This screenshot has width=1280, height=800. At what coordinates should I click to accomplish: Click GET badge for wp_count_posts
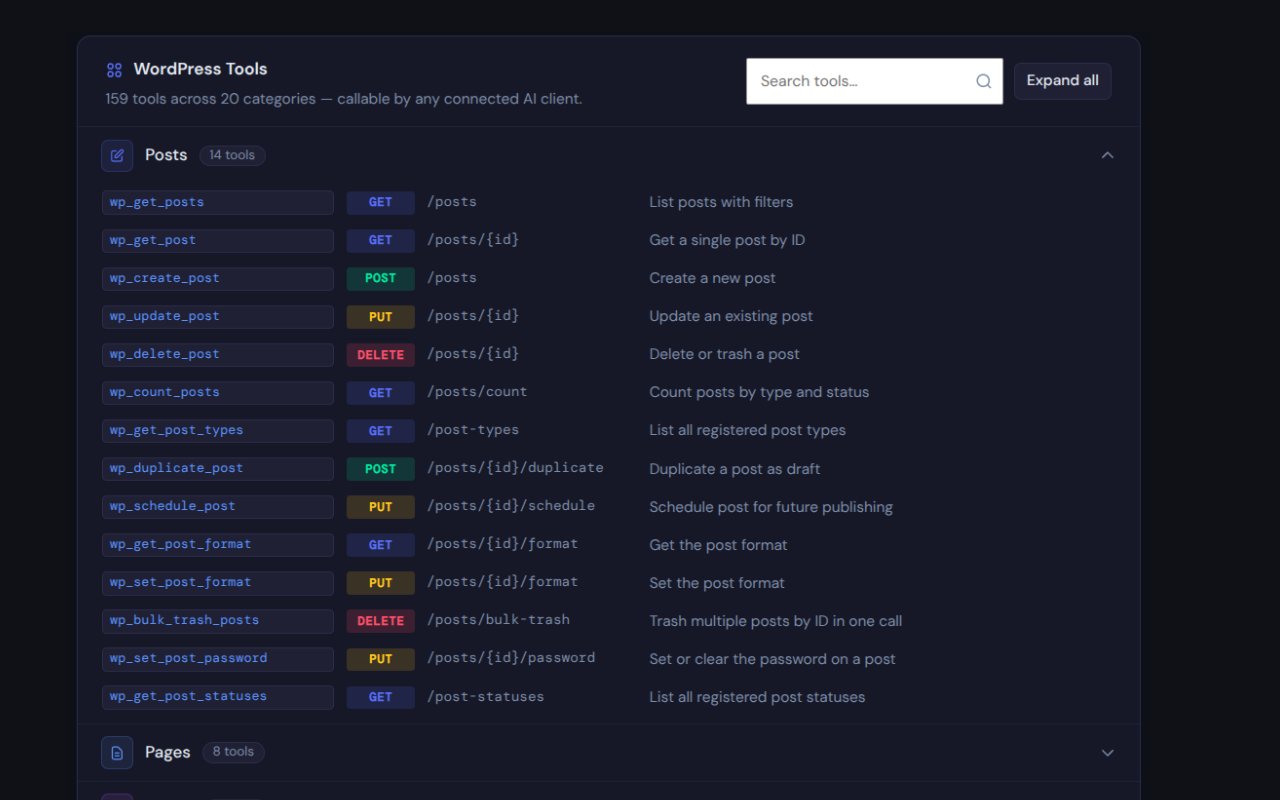click(380, 392)
